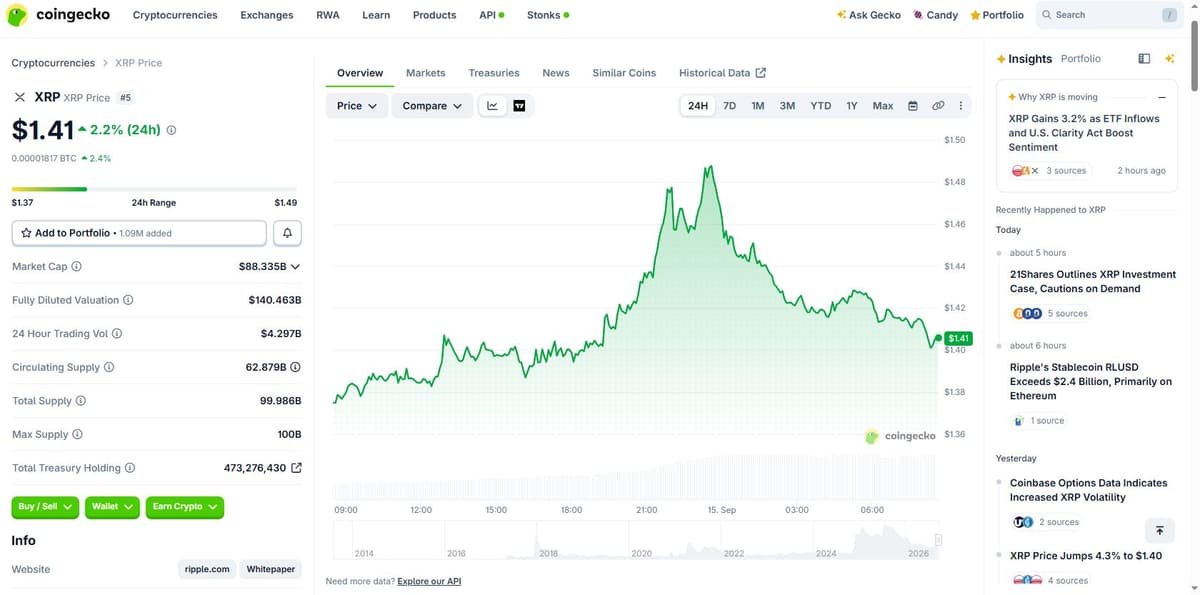Open the Wallet dropdown
This screenshot has height=595, width=1200.
click(112, 507)
